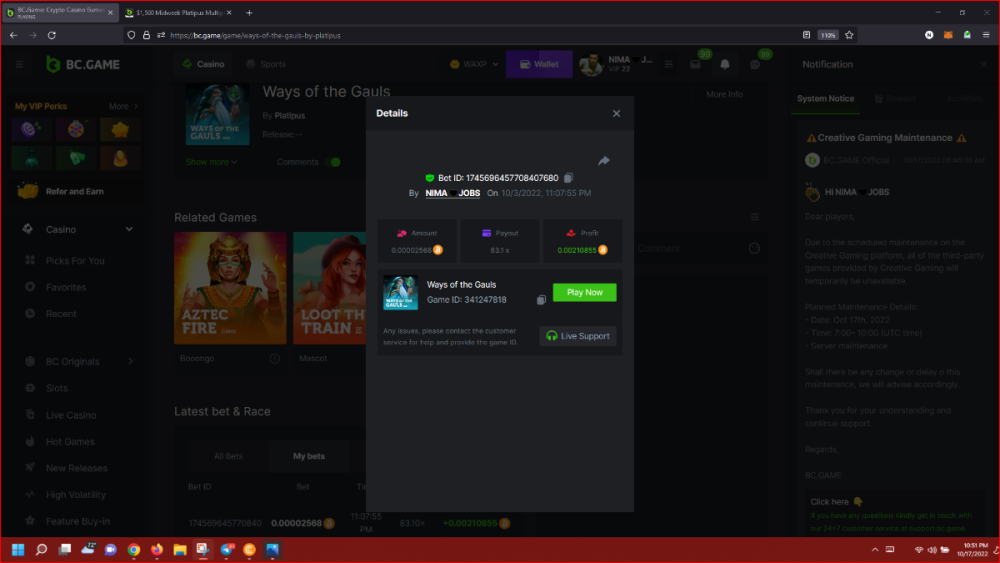Image resolution: width=1000 pixels, height=563 pixels.
Task: Open Live Support chat
Action: (x=578, y=336)
